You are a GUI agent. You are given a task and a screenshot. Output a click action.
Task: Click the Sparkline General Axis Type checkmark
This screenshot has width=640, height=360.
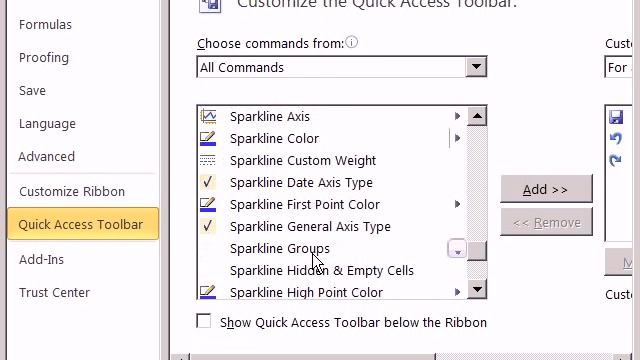click(208, 226)
